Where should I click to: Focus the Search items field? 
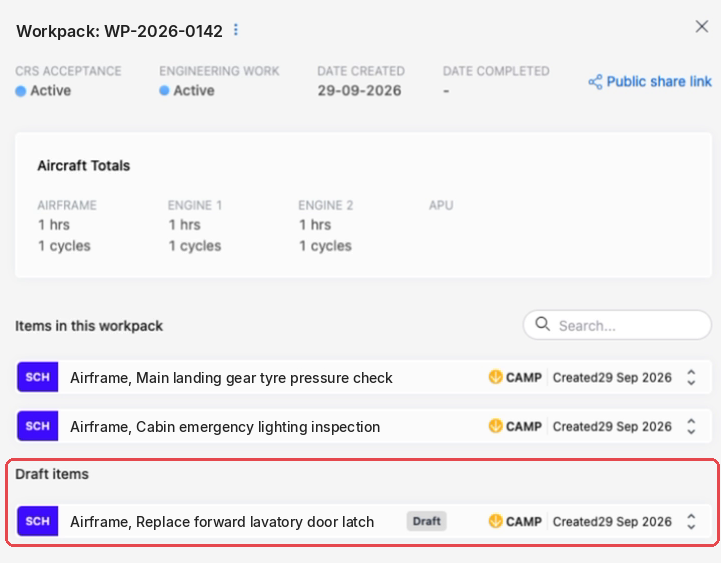[x=617, y=325]
